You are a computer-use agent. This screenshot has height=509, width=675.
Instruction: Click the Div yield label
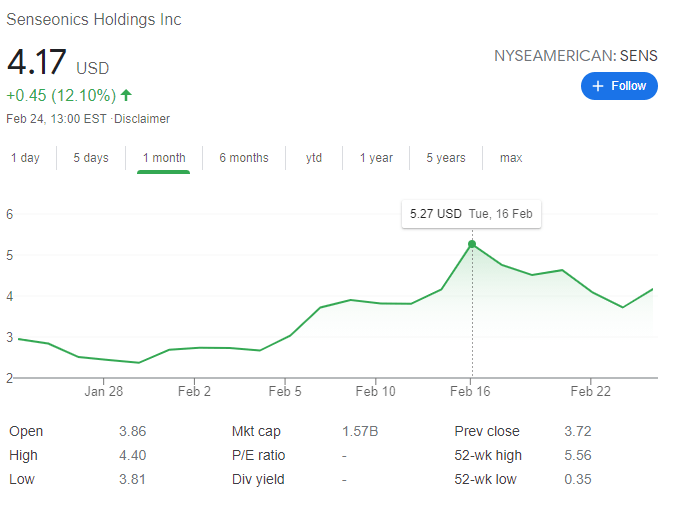click(x=258, y=480)
